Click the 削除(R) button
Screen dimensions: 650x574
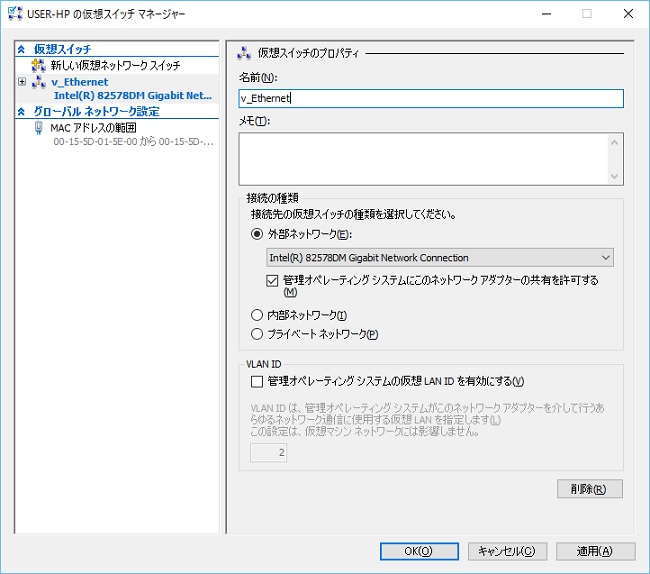tap(589, 489)
